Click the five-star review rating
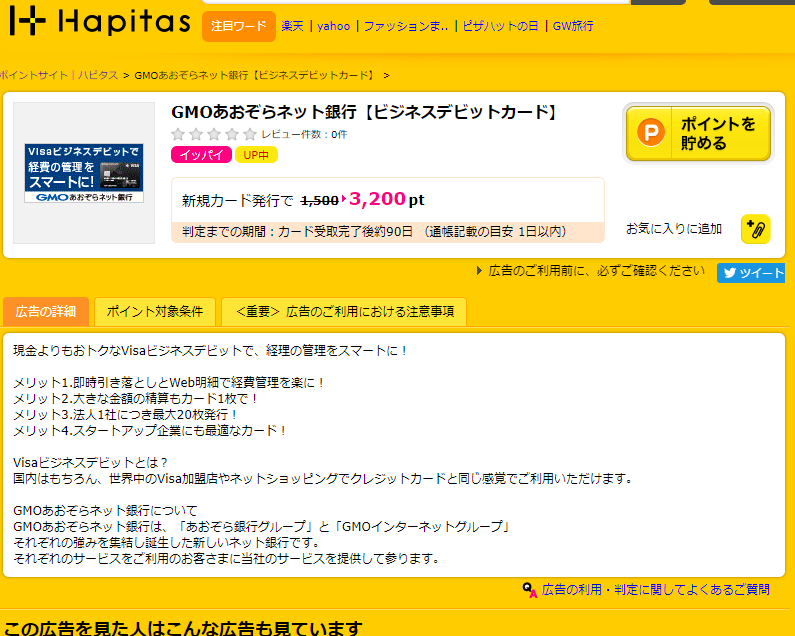 pyautogui.click(x=214, y=134)
